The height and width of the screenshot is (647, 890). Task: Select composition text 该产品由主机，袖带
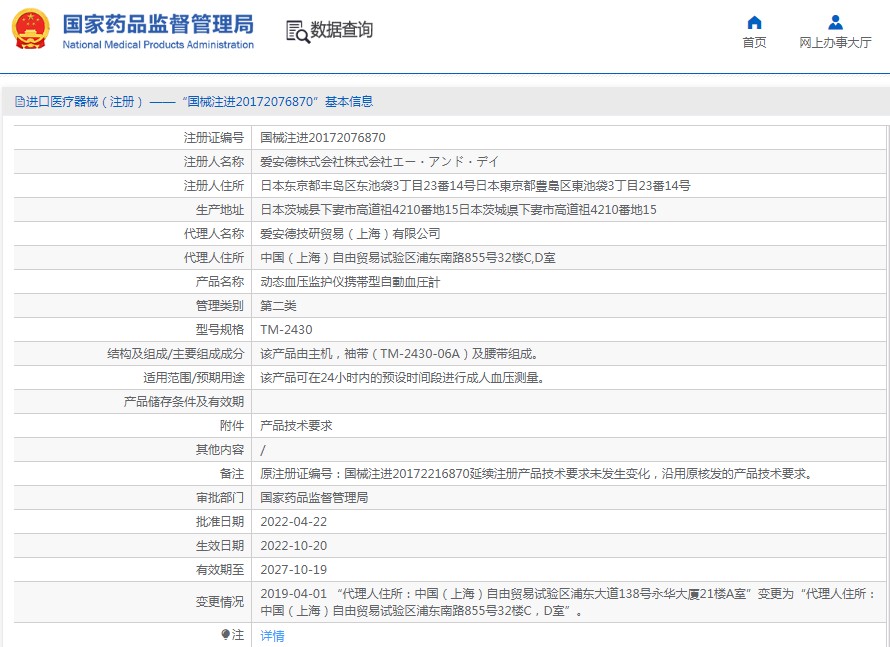(400, 354)
